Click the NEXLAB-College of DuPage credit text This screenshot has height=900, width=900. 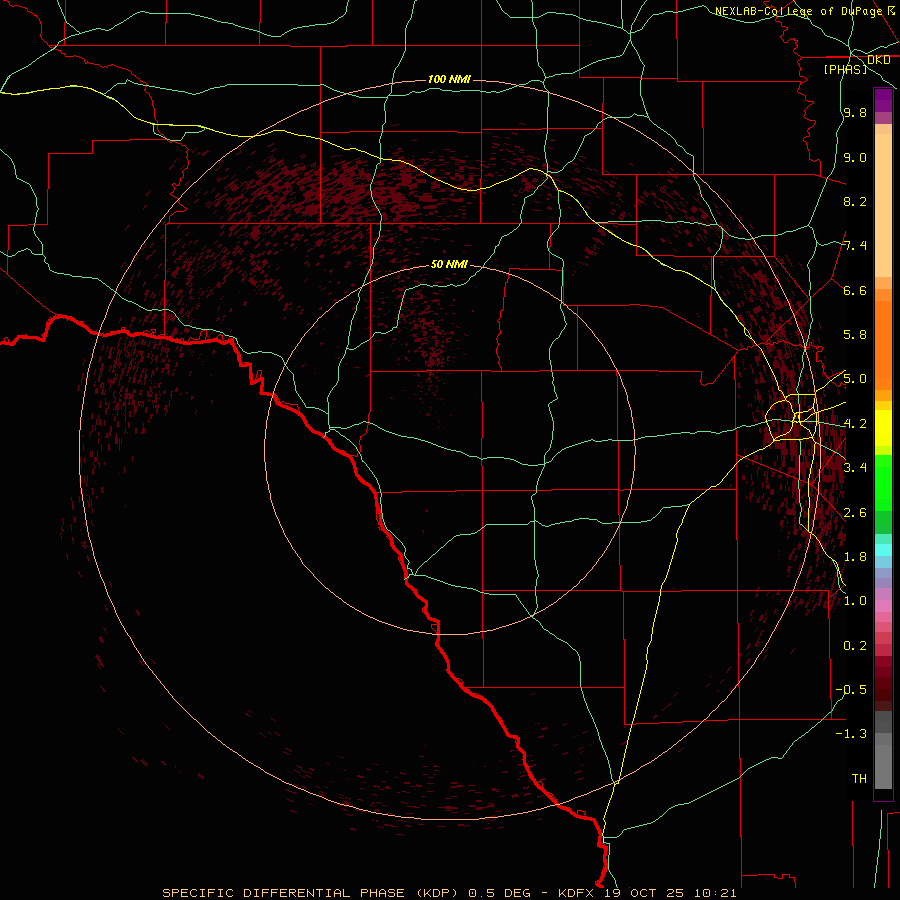pyautogui.click(x=804, y=11)
